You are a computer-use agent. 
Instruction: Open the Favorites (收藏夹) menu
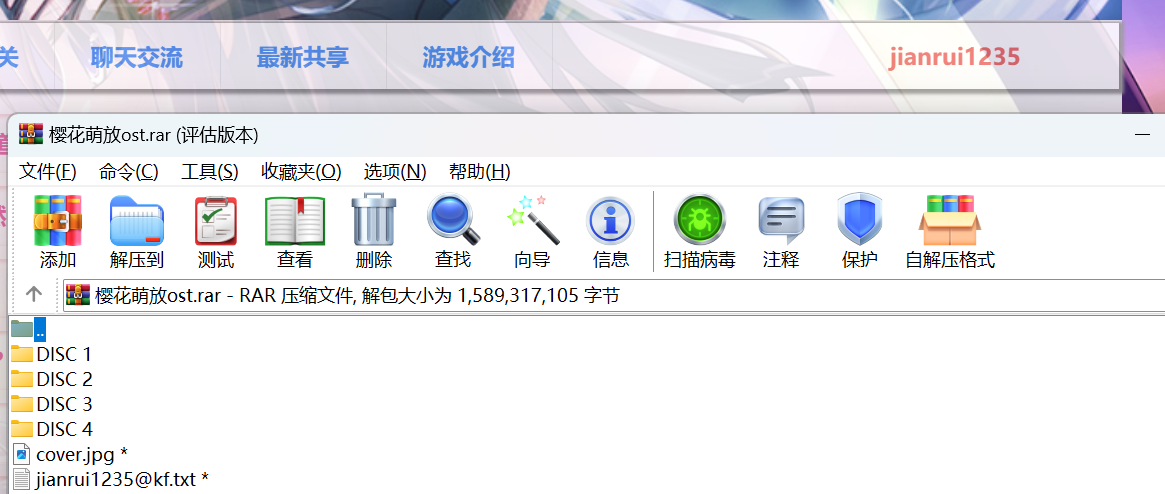click(301, 171)
